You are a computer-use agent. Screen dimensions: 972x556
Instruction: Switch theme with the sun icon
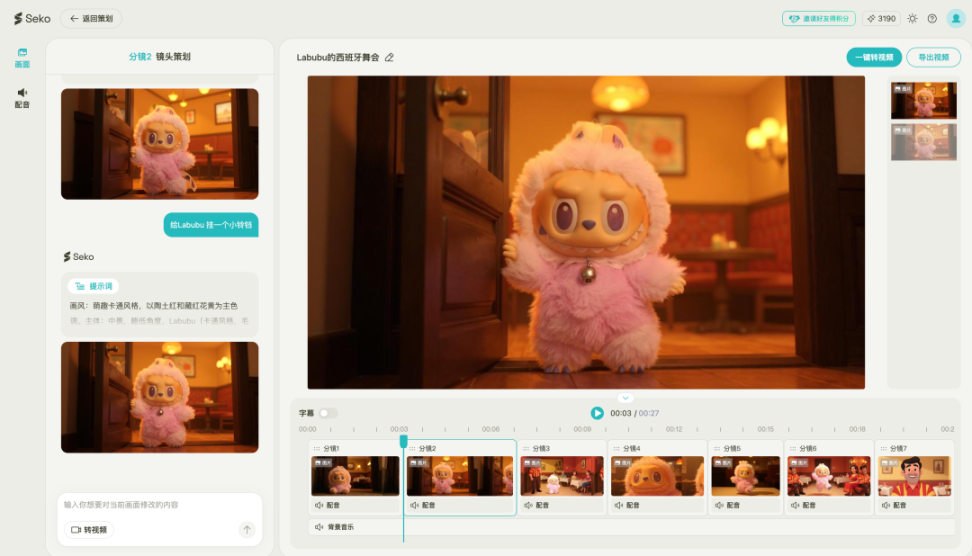(912, 18)
